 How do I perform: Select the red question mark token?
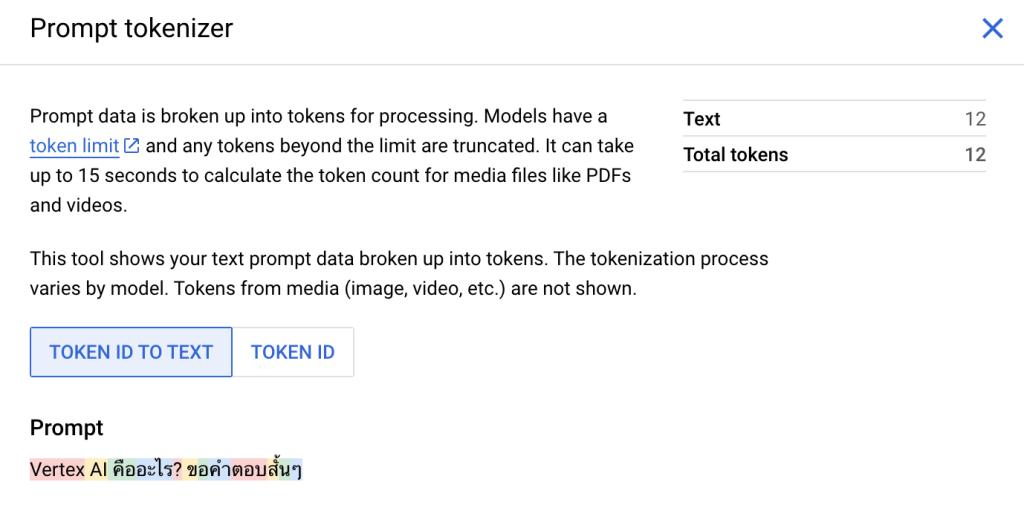pyautogui.click(x=178, y=469)
